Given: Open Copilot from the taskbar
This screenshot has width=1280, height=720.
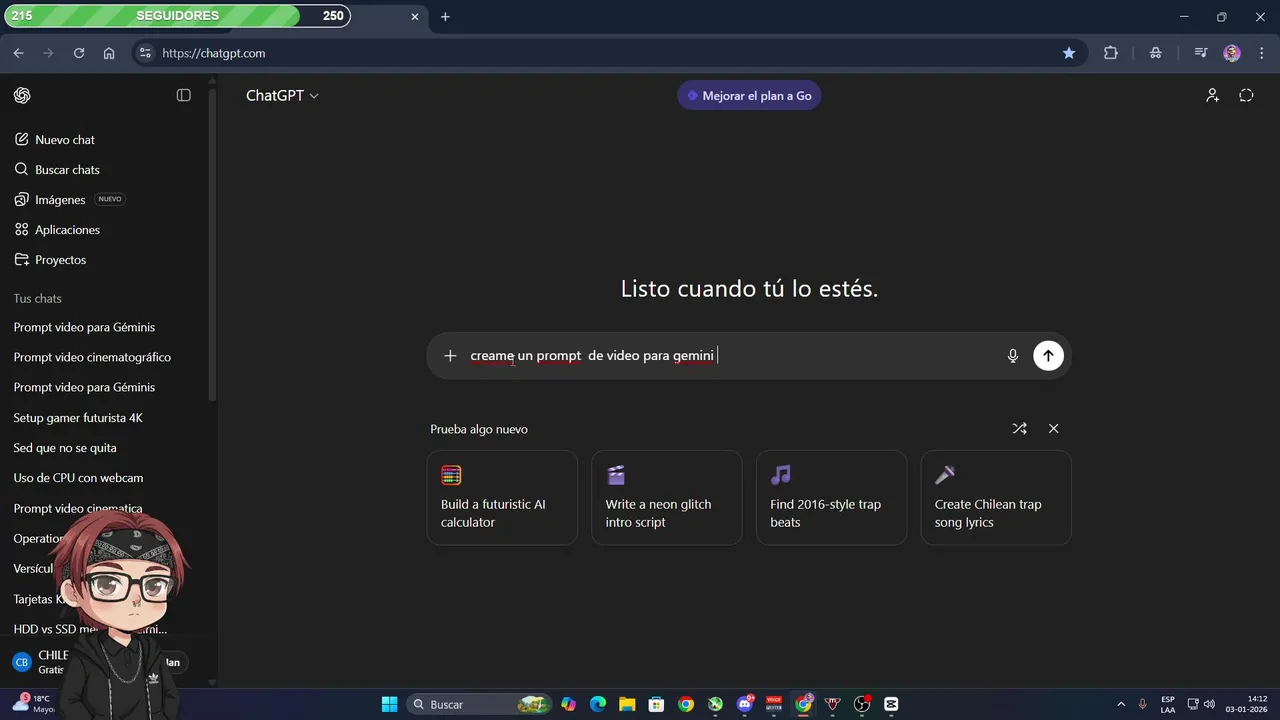Looking at the screenshot, I should click(x=569, y=704).
